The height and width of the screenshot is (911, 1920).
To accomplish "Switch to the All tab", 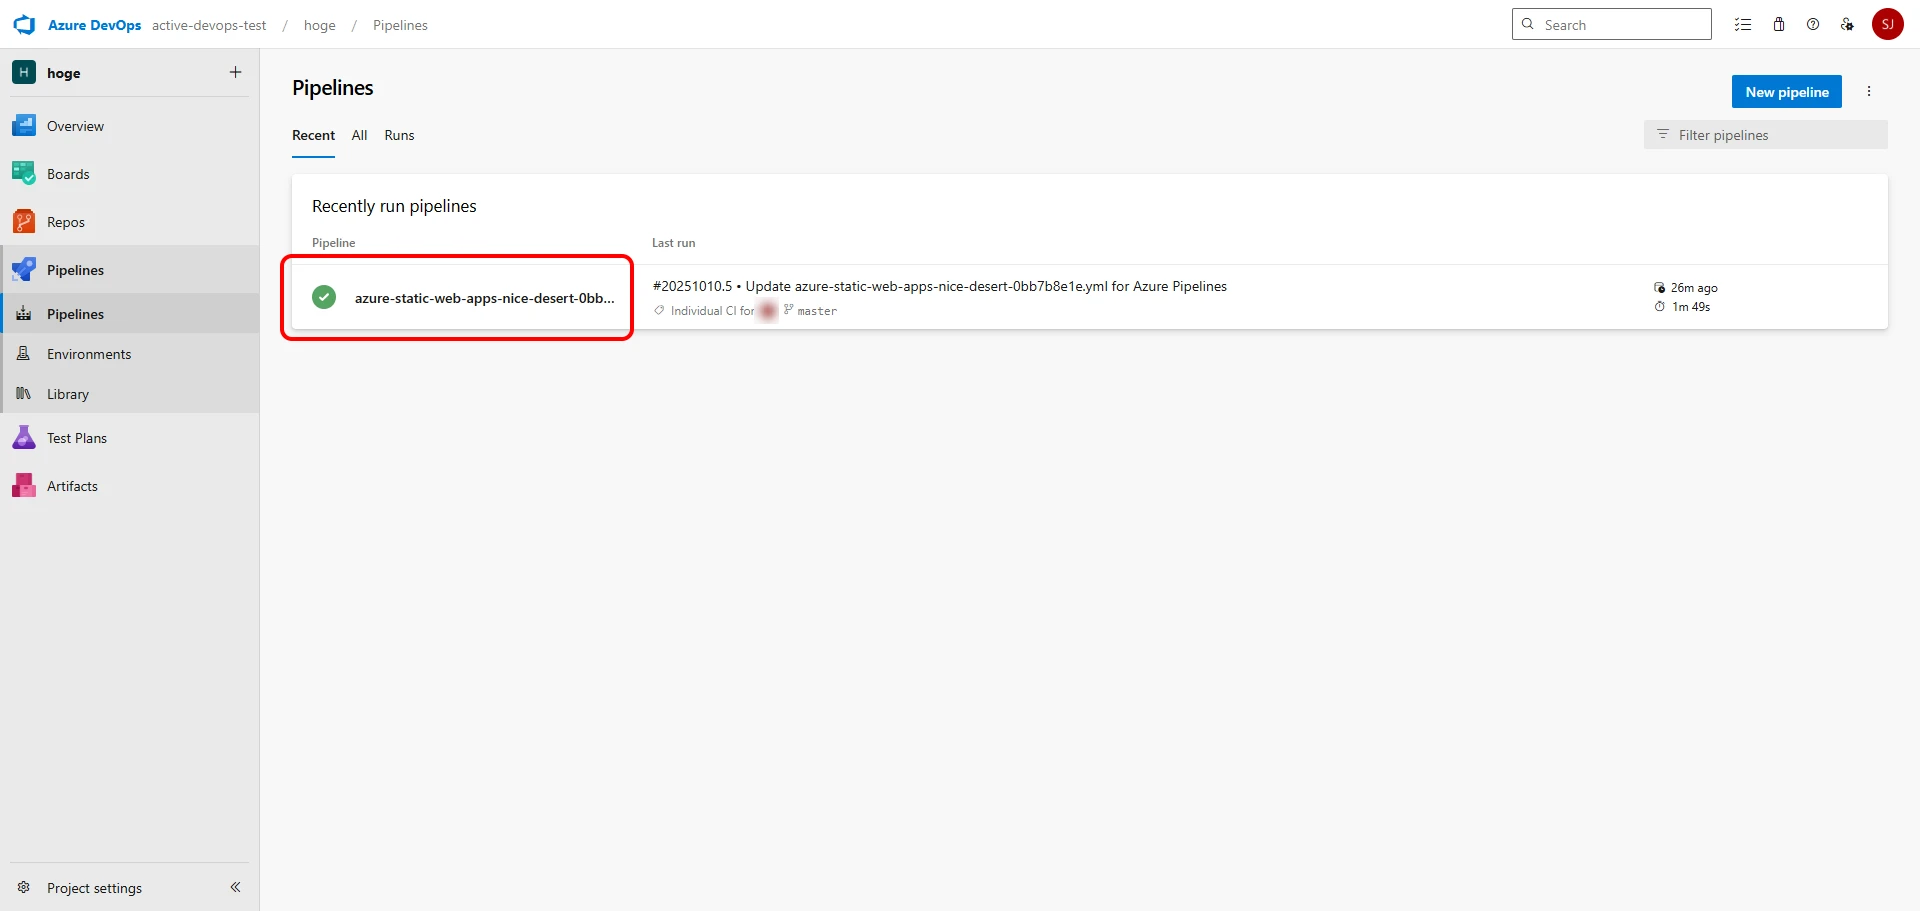I will coord(359,136).
